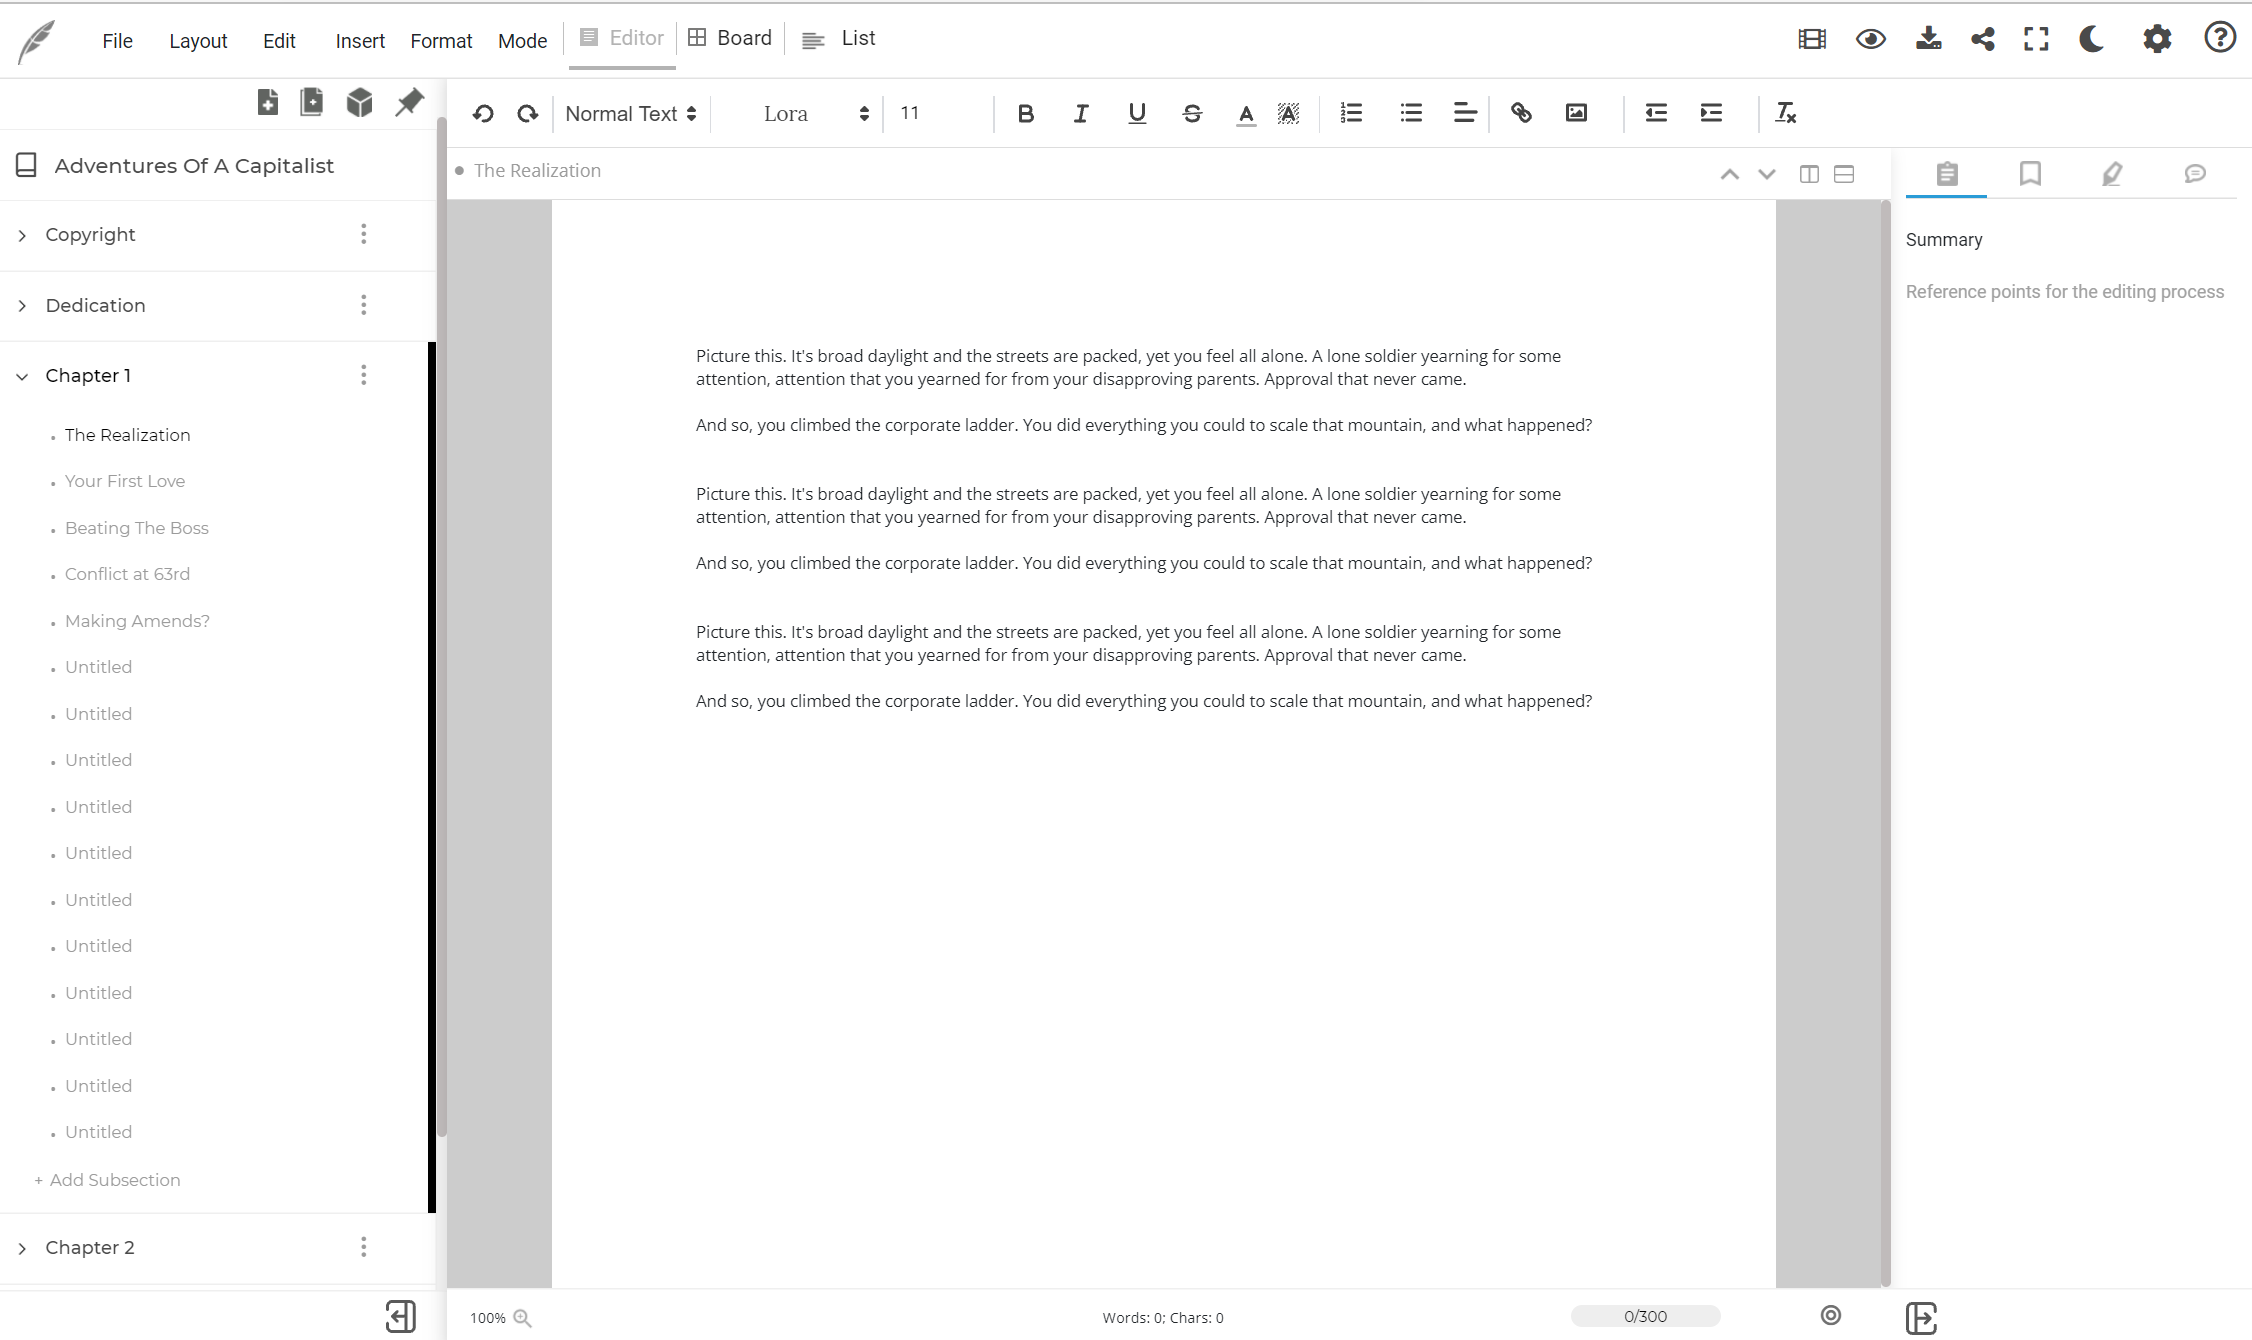Image resolution: width=2252 pixels, height=1340 pixels.
Task: Open the text alignment options
Action: coord(1465,113)
